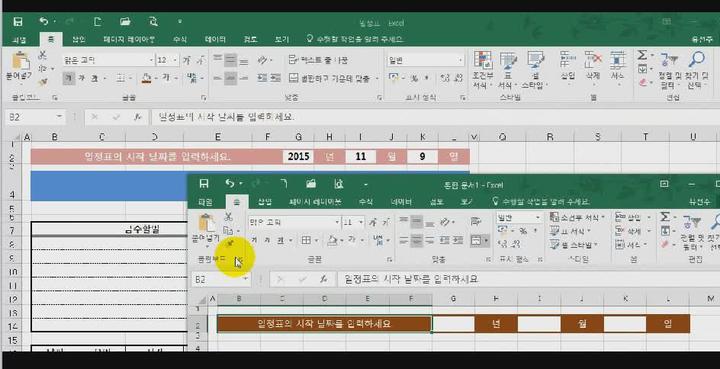Click Format Painter brush in front window
Screen dimensions: 720x369
pyautogui.click(x=229, y=244)
